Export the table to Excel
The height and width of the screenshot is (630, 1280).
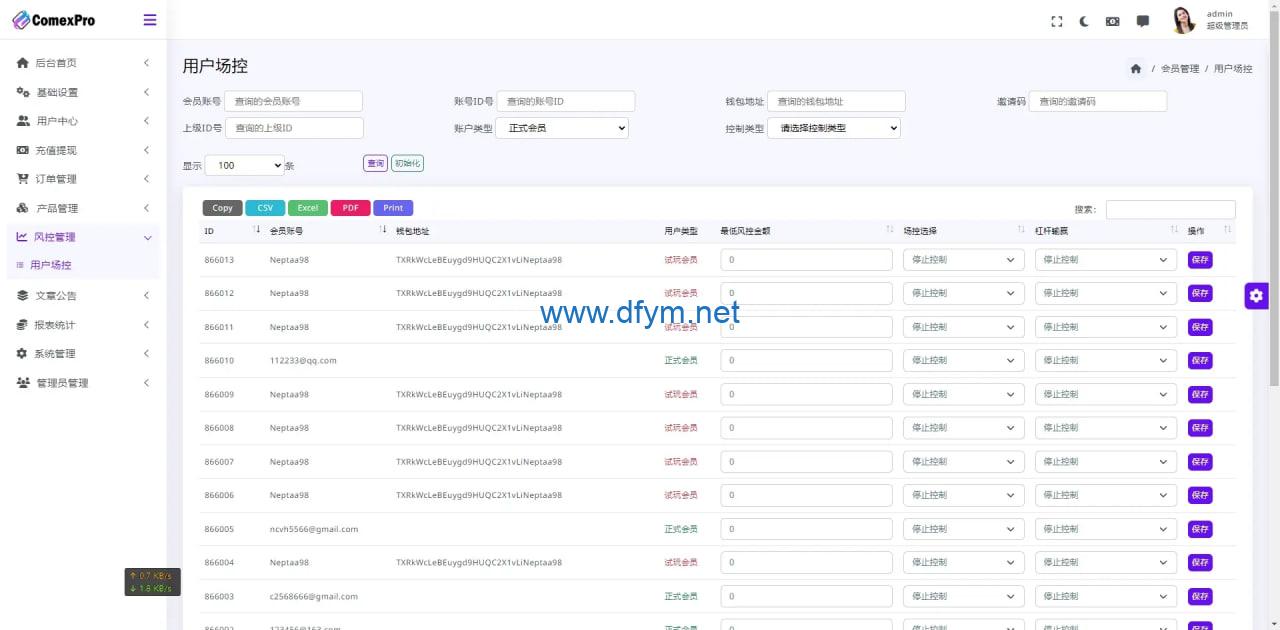tap(308, 208)
